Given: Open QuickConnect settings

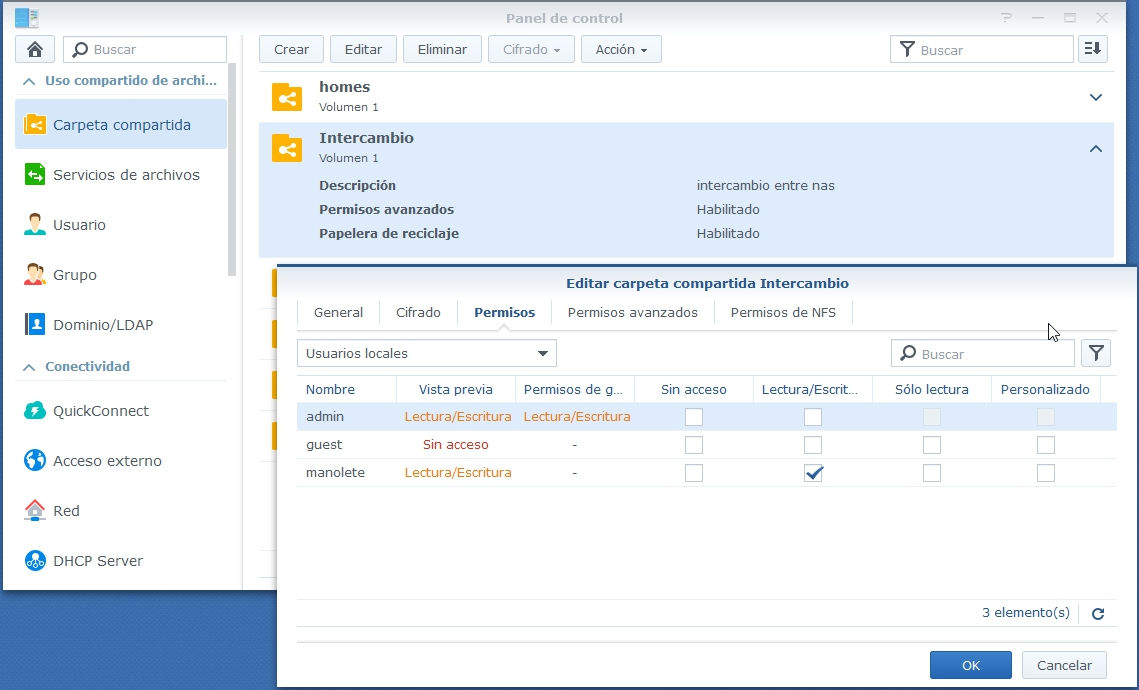Looking at the screenshot, I should pos(100,411).
